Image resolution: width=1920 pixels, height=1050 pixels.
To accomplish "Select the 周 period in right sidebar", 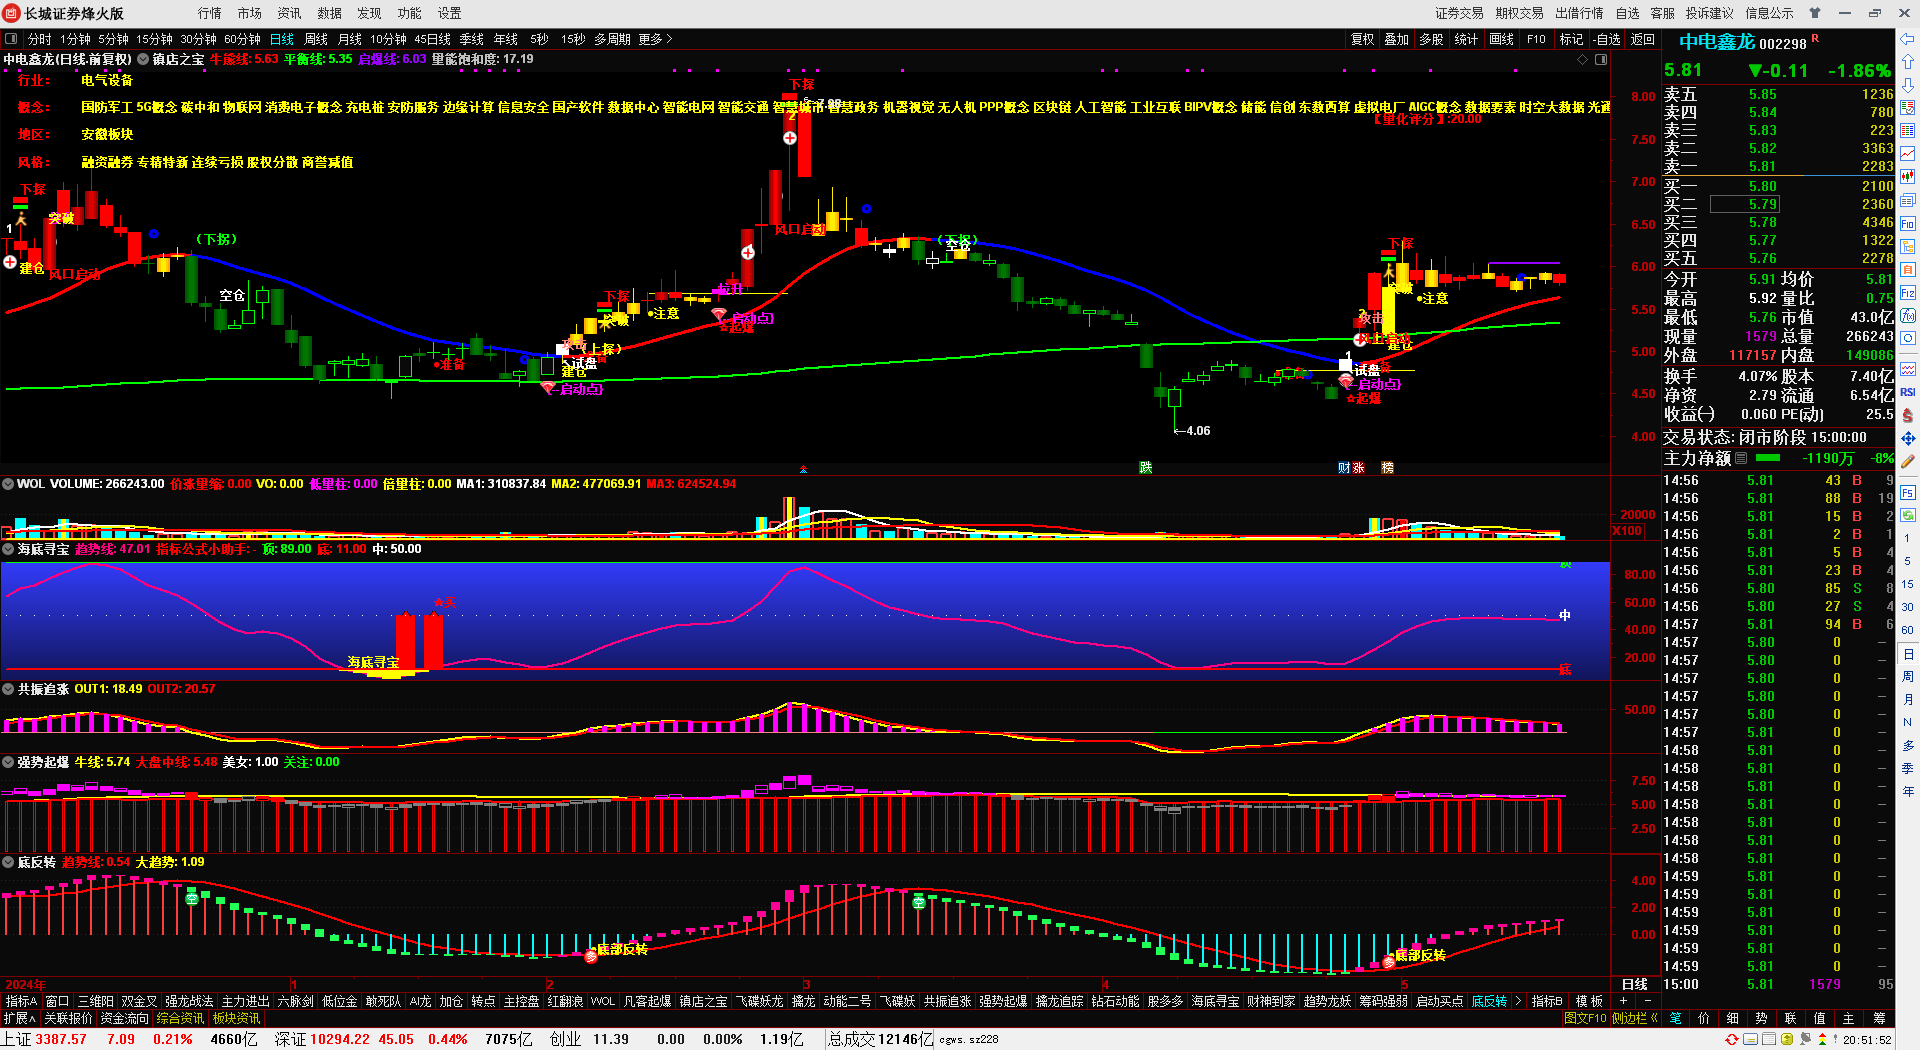I will pyautogui.click(x=1908, y=677).
